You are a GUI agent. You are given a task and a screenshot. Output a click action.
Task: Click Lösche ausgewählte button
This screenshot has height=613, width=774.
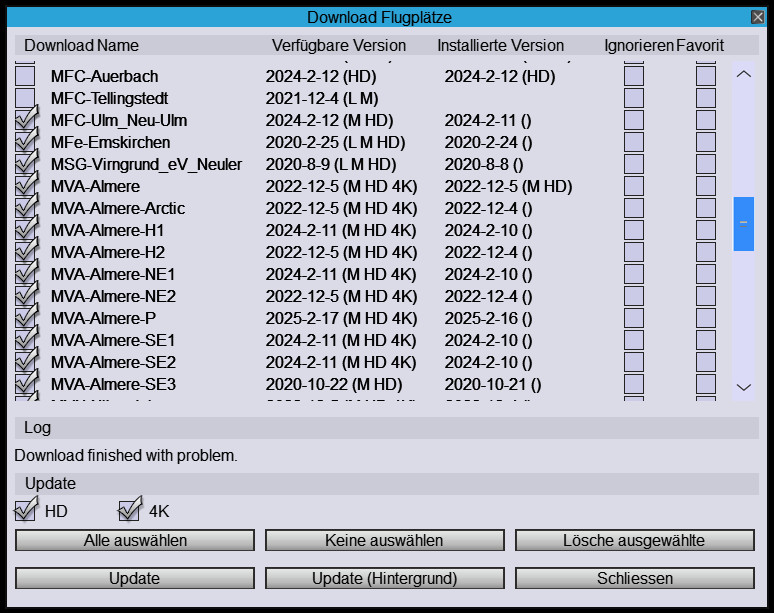(x=634, y=540)
